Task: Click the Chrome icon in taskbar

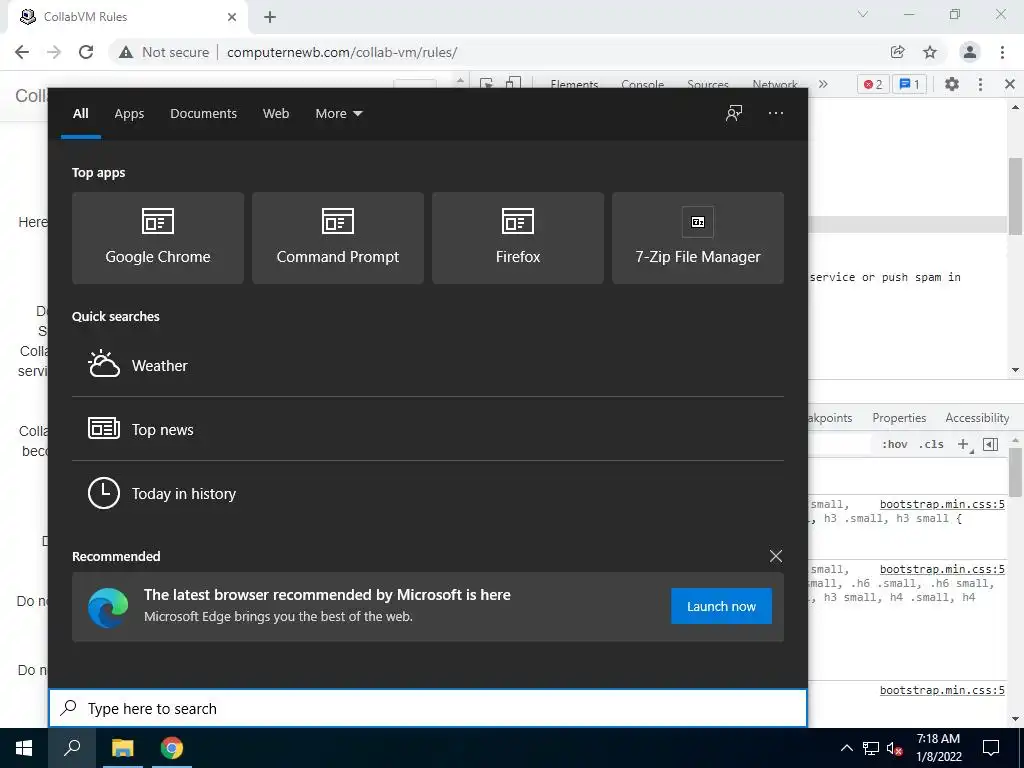Action: pyautogui.click(x=172, y=748)
